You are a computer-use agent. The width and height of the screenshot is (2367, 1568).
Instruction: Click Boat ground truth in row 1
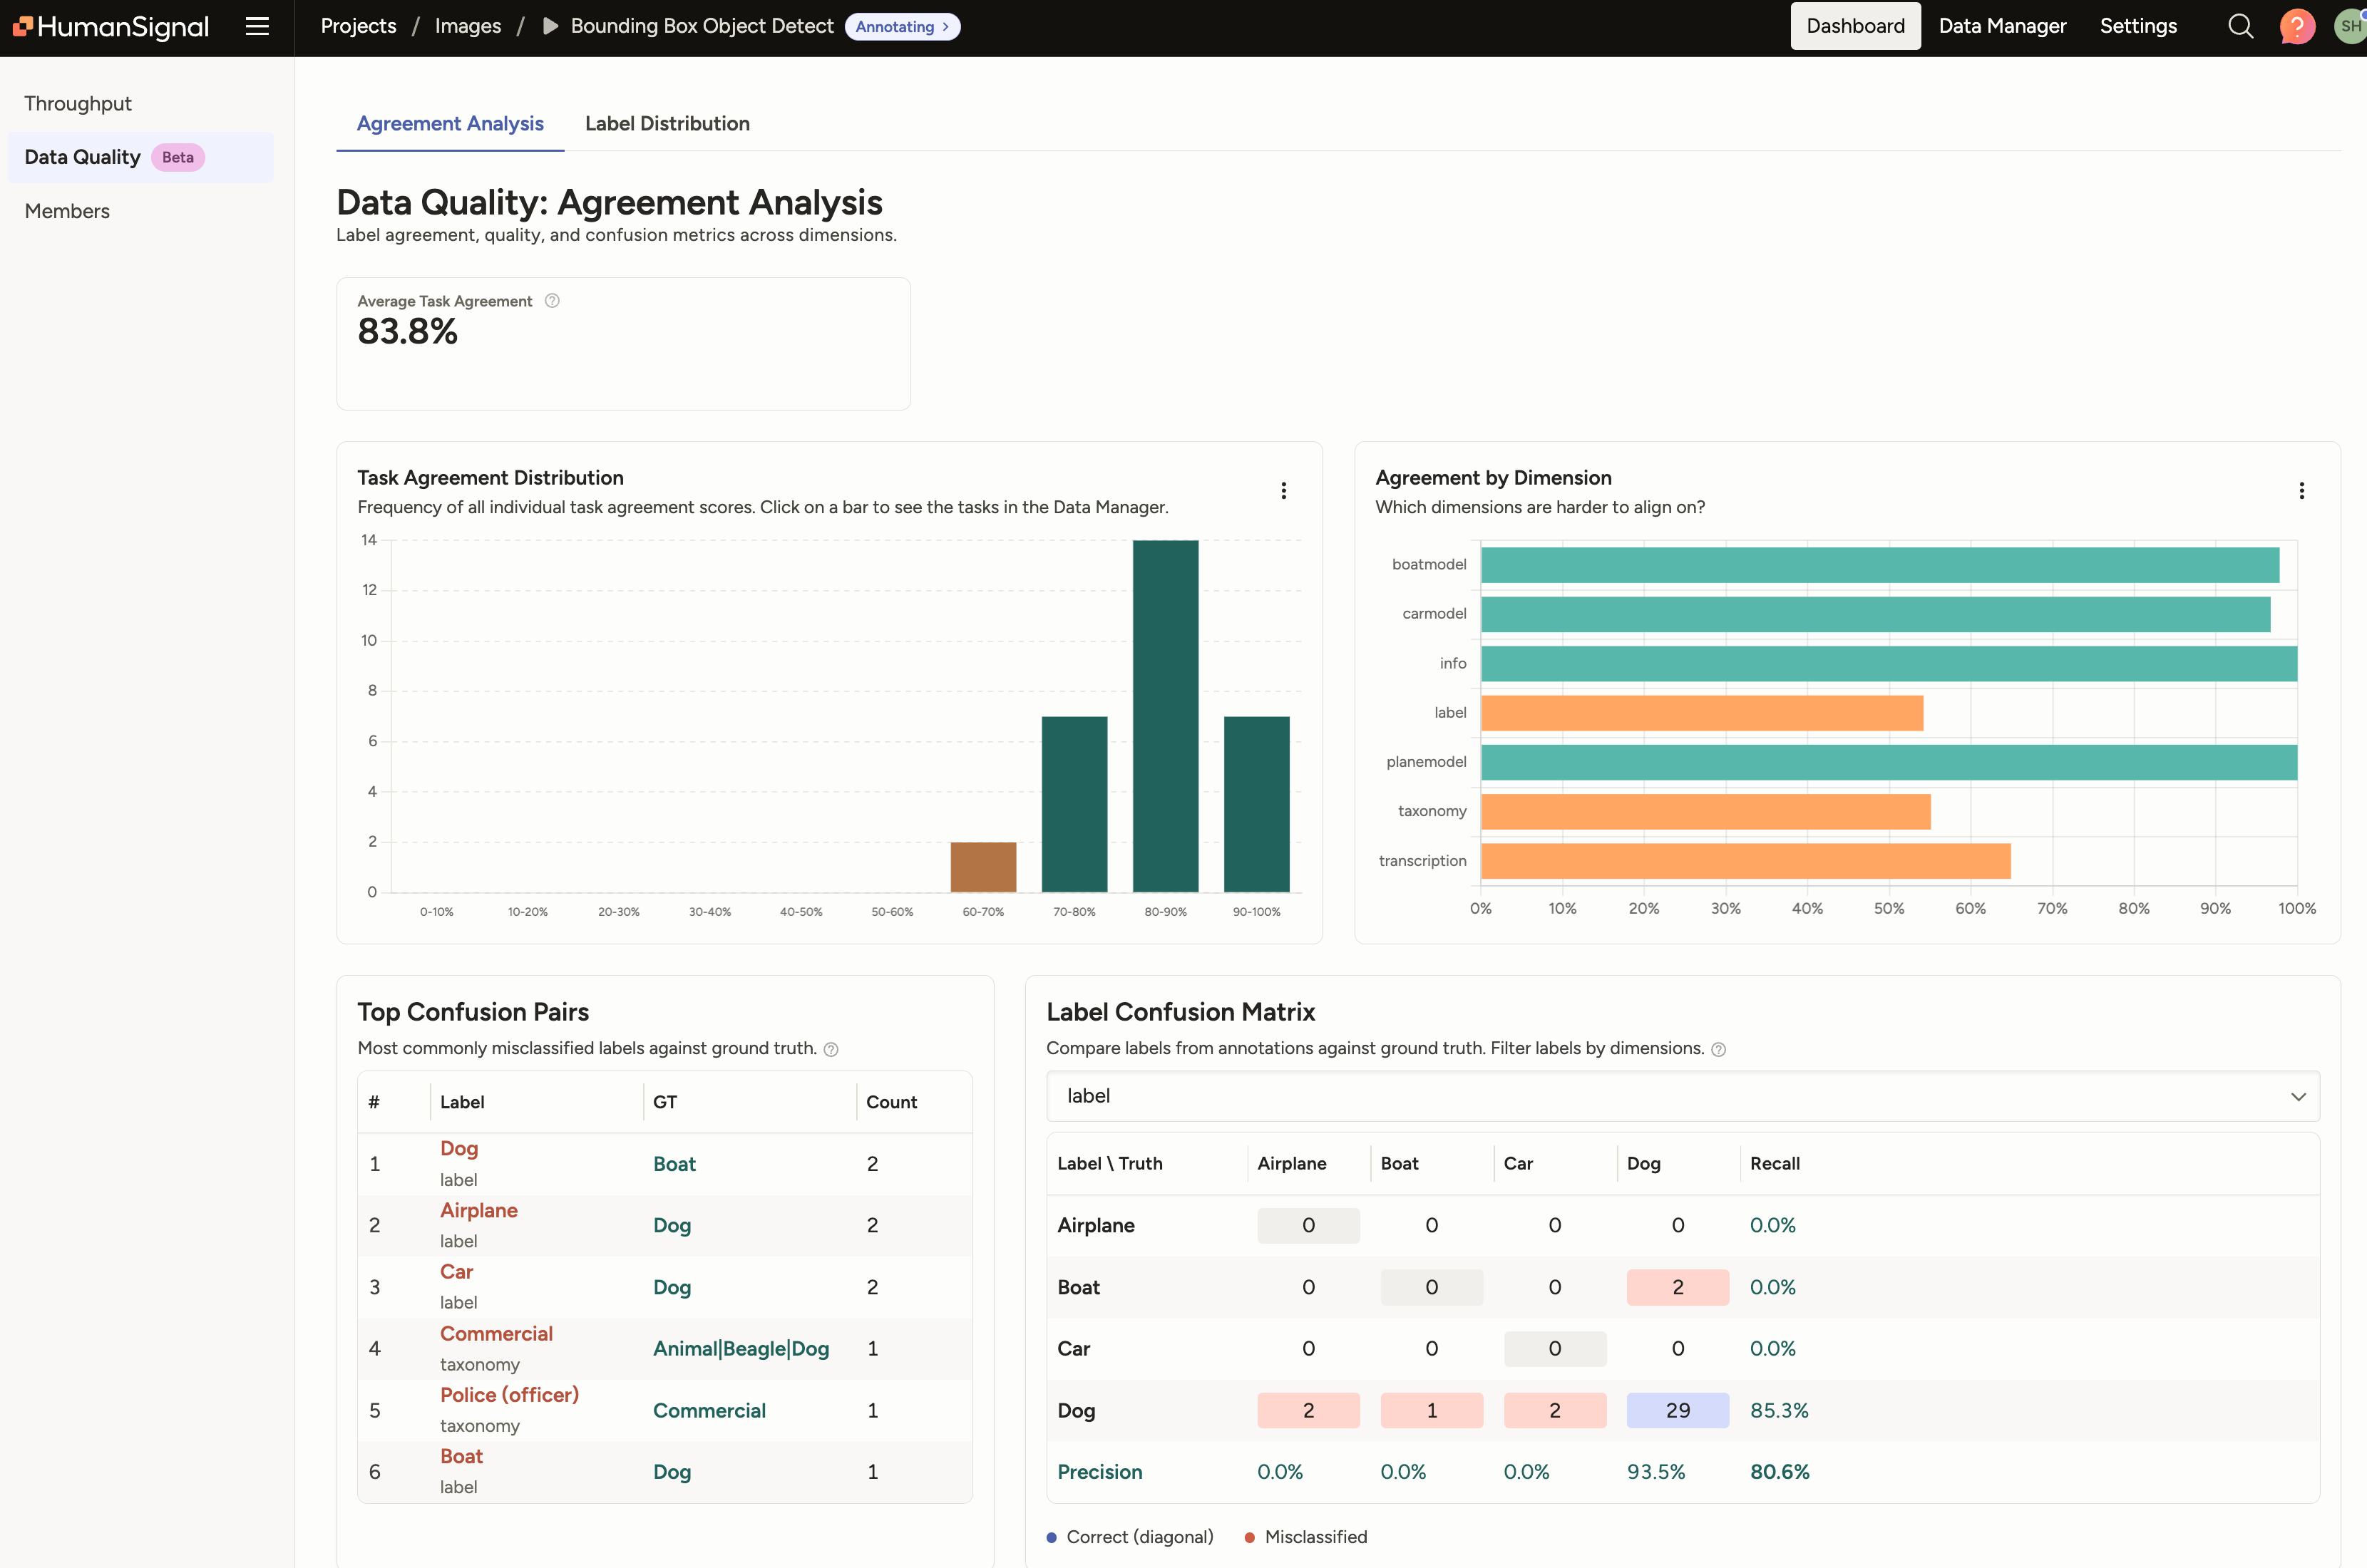674,1164
